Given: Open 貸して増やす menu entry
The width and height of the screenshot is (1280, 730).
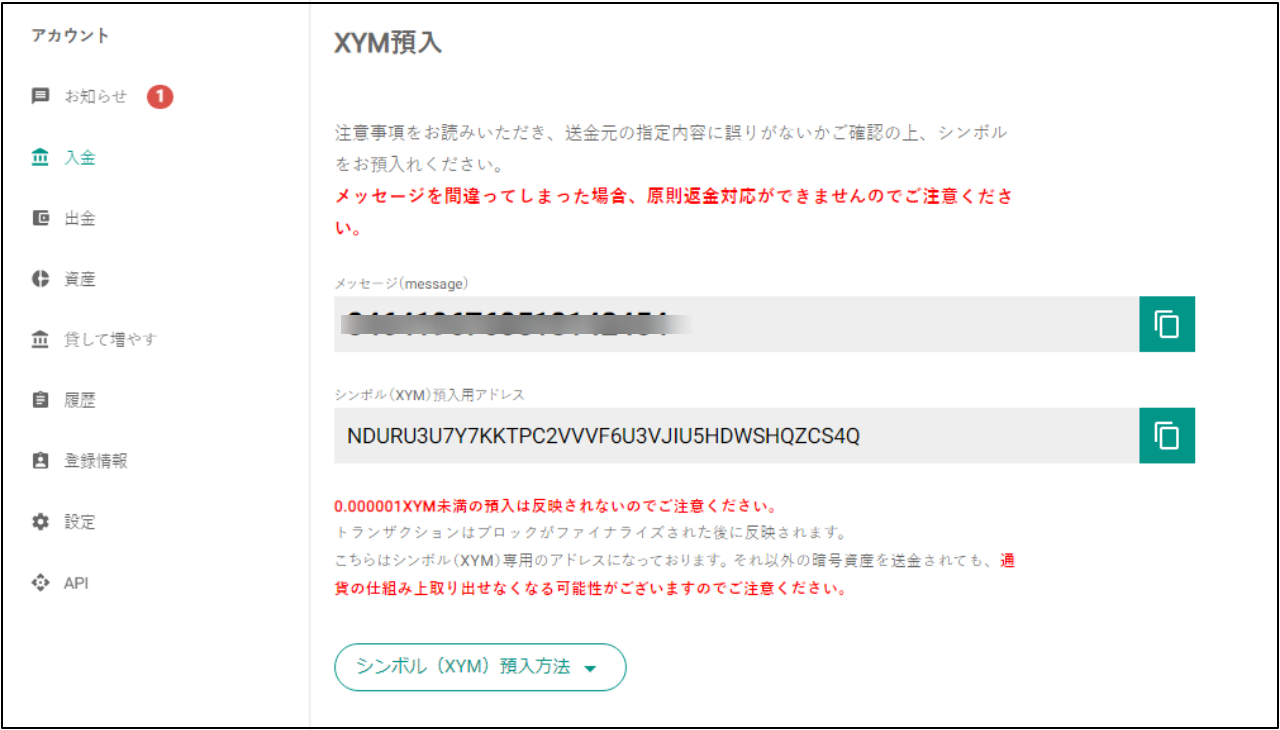Looking at the screenshot, I should pyautogui.click(x=111, y=340).
